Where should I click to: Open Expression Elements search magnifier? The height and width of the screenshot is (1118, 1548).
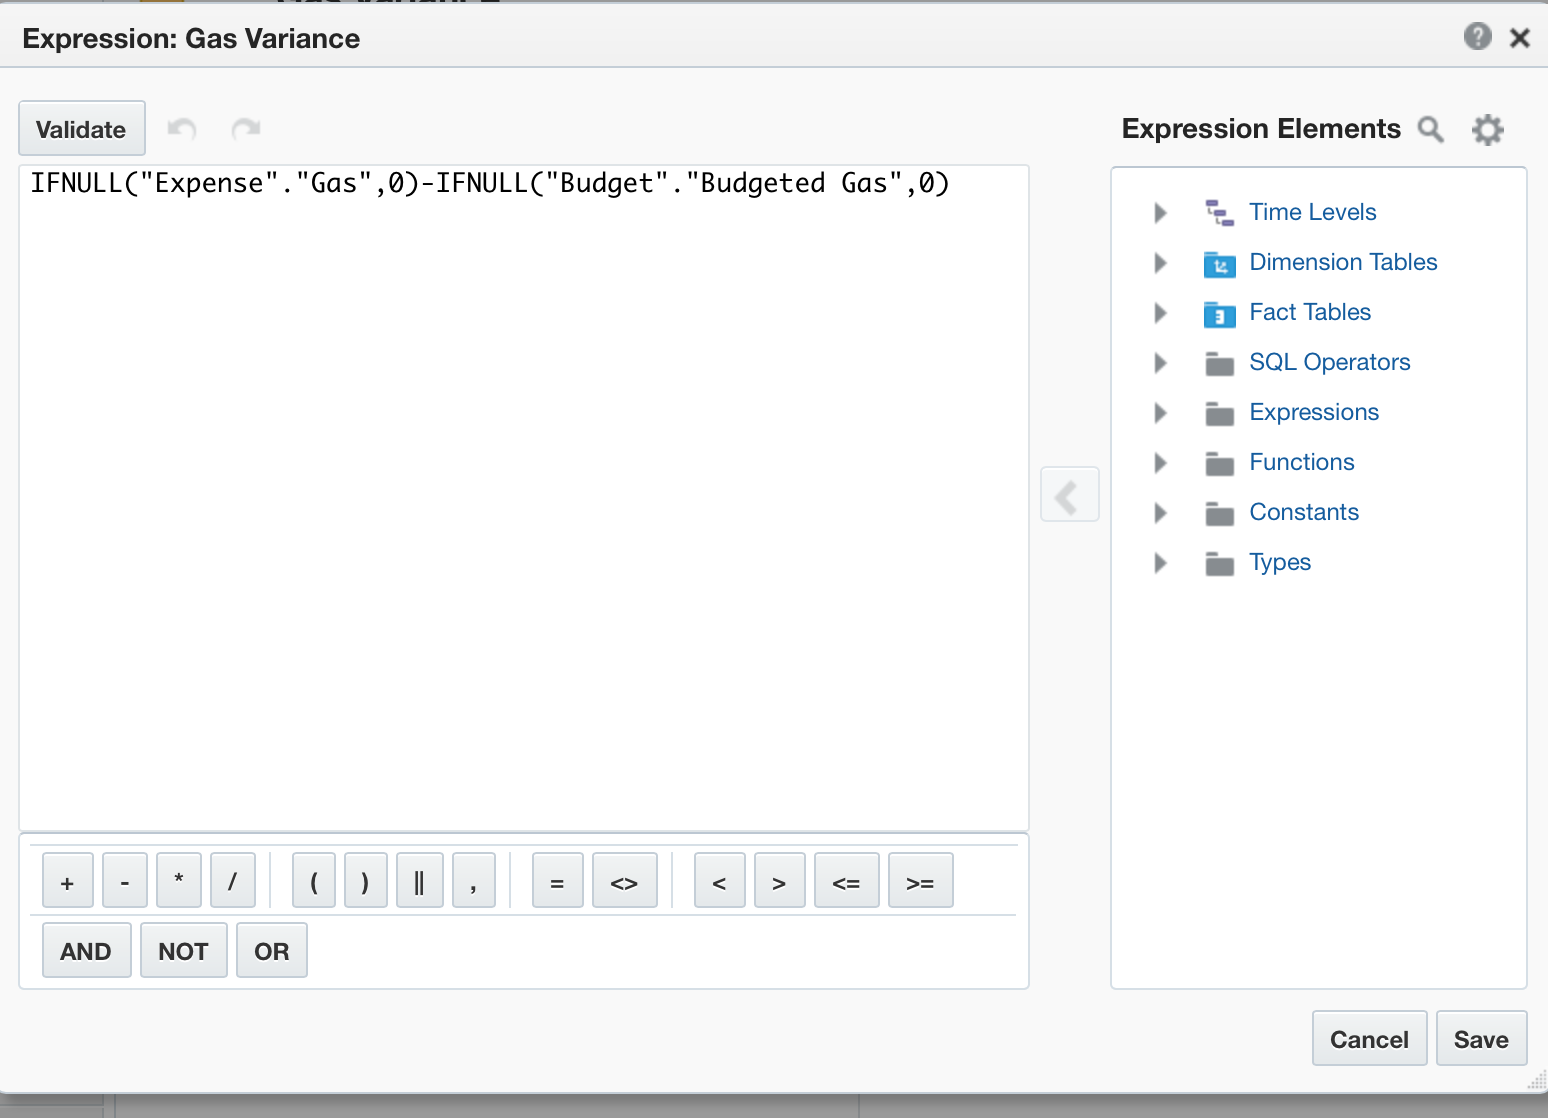tap(1431, 129)
